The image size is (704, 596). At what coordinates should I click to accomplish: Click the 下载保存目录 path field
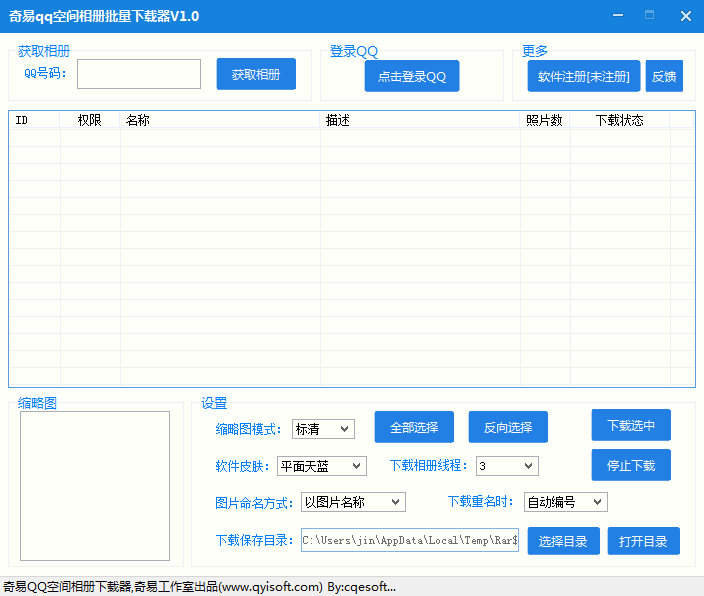(x=410, y=540)
